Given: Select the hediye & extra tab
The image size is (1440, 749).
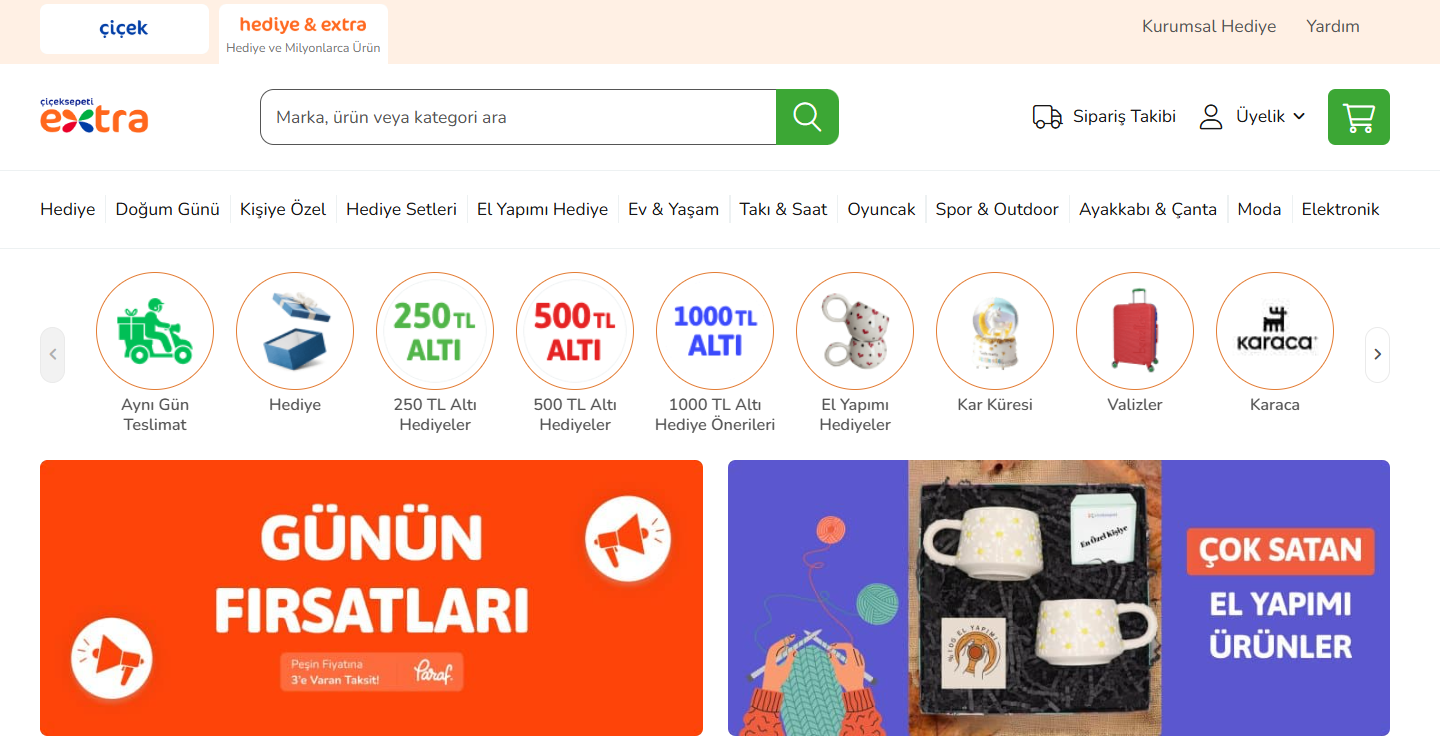Looking at the screenshot, I should 303,34.
